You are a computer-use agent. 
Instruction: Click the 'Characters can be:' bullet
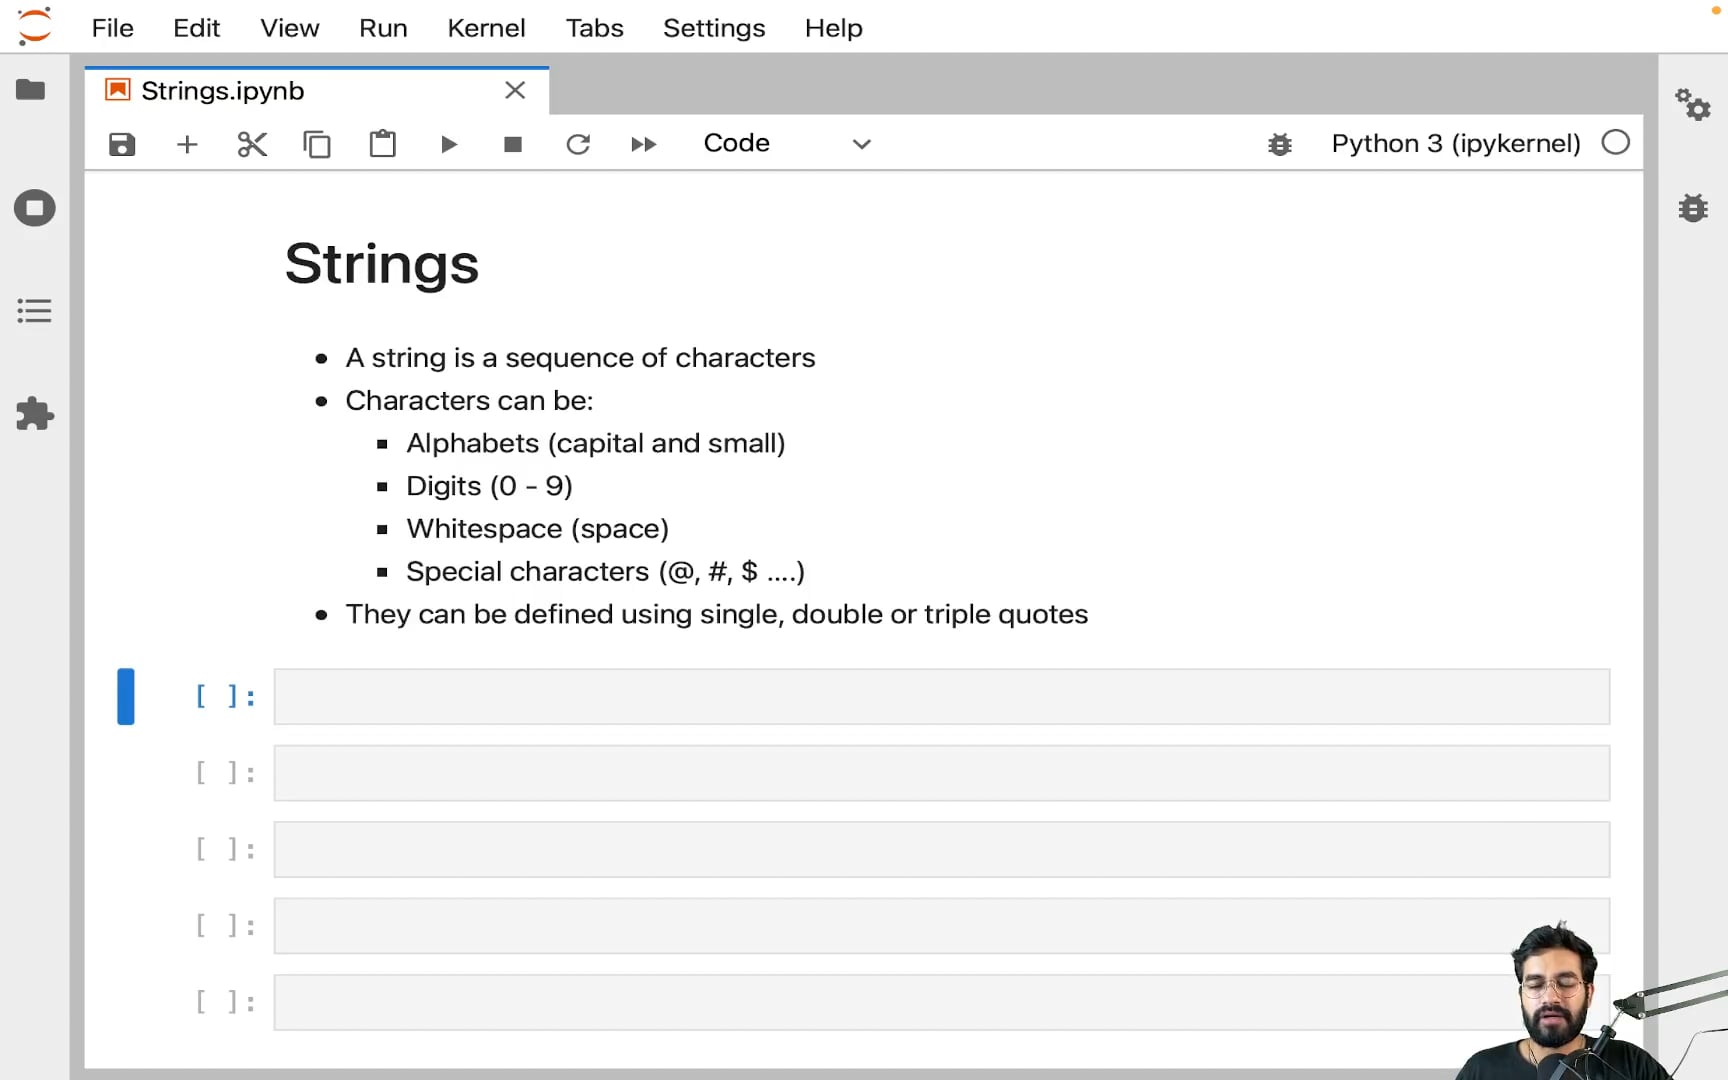pos(469,401)
